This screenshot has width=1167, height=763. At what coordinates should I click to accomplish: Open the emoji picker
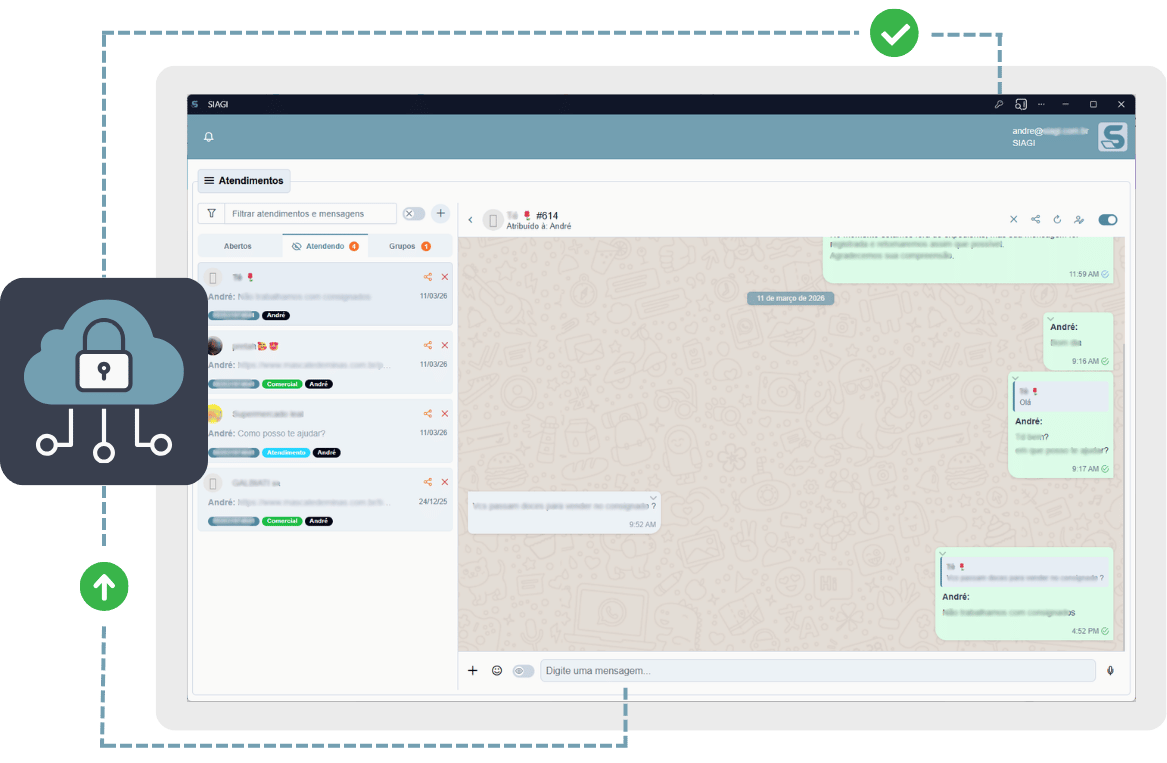coord(497,671)
